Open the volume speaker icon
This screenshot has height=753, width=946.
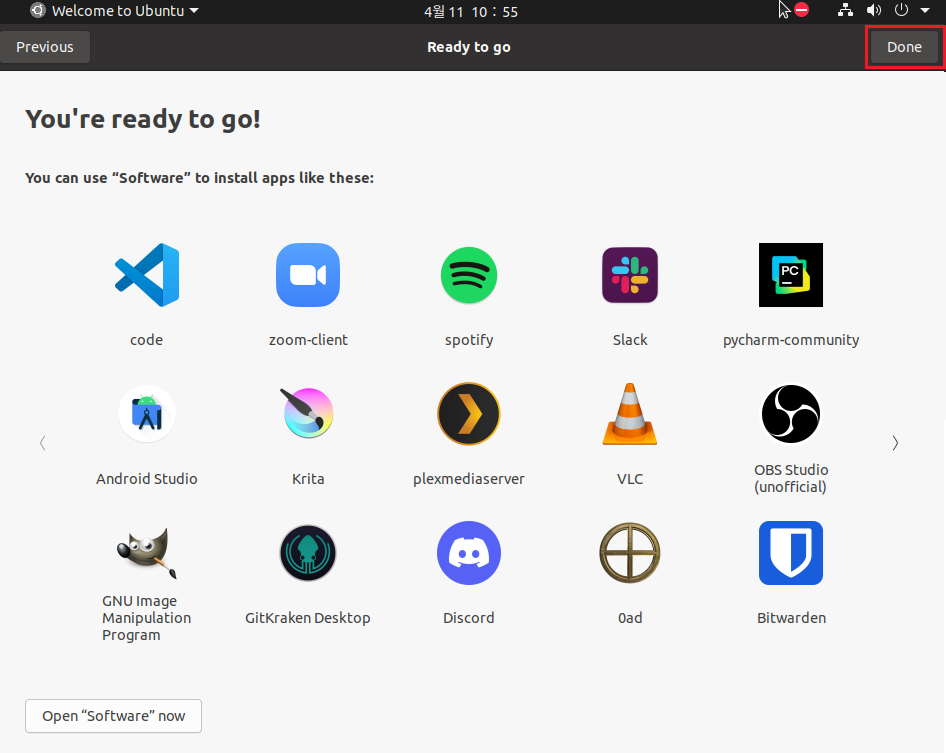click(x=874, y=10)
